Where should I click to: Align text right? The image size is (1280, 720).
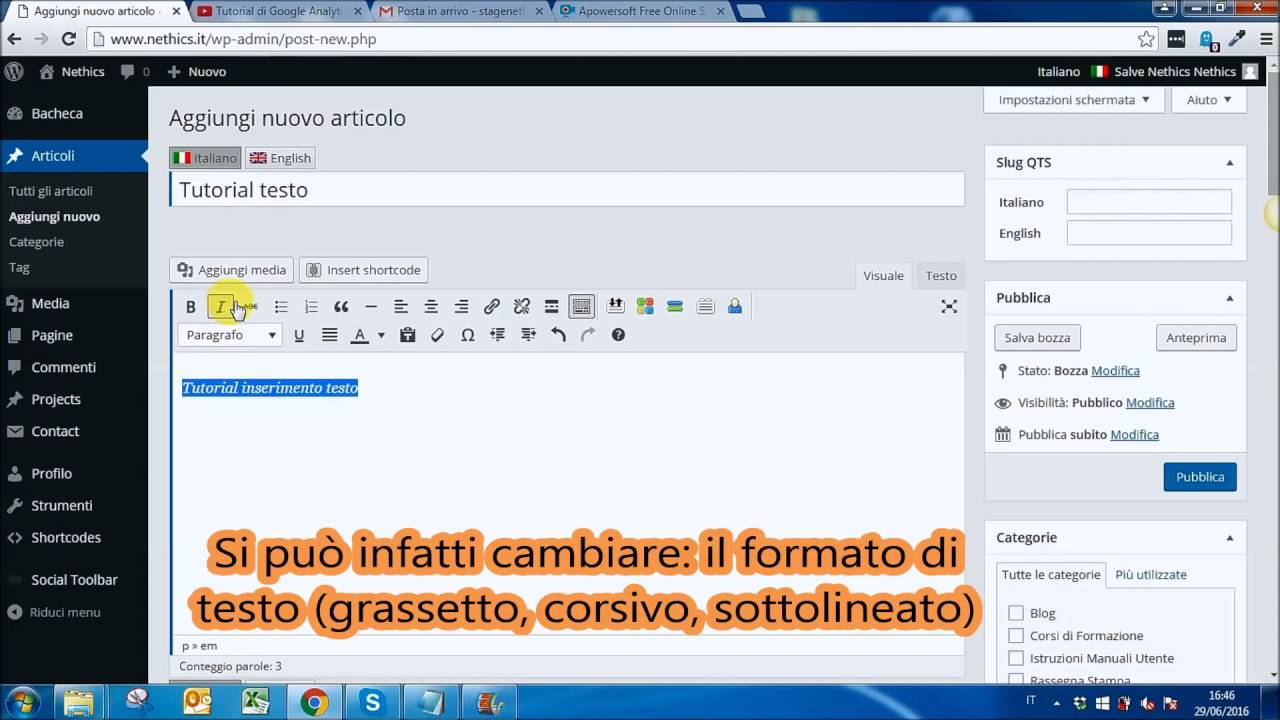461,307
